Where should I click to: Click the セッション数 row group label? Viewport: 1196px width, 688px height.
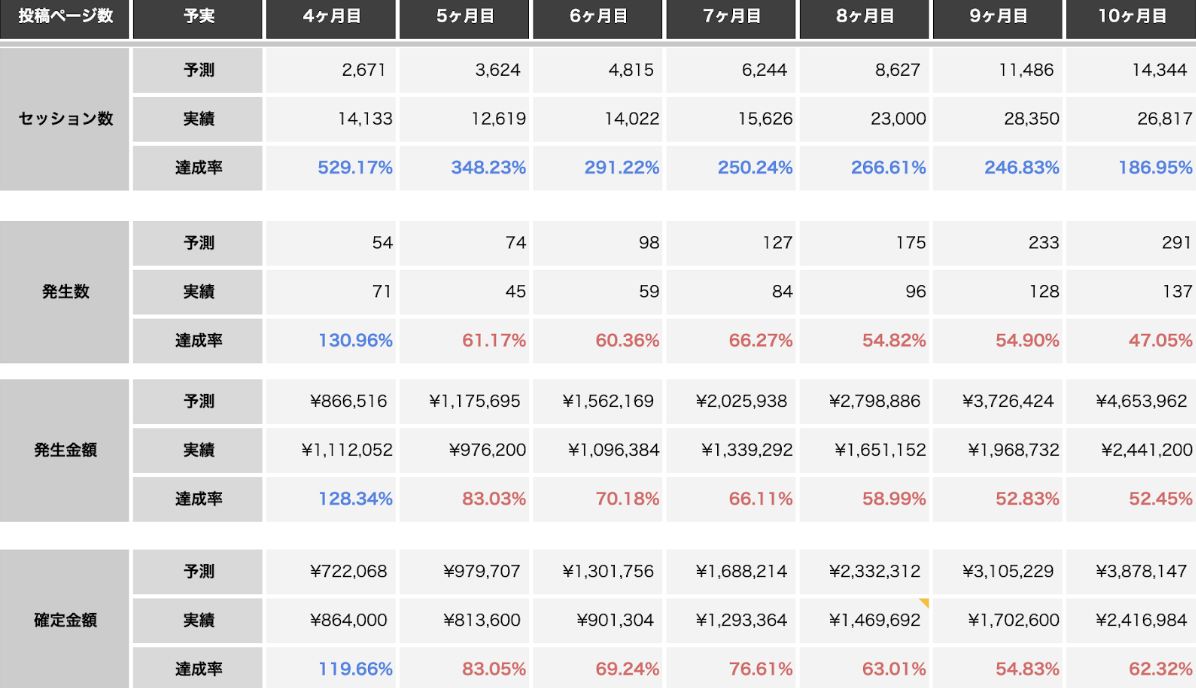click(x=65, y=119)
